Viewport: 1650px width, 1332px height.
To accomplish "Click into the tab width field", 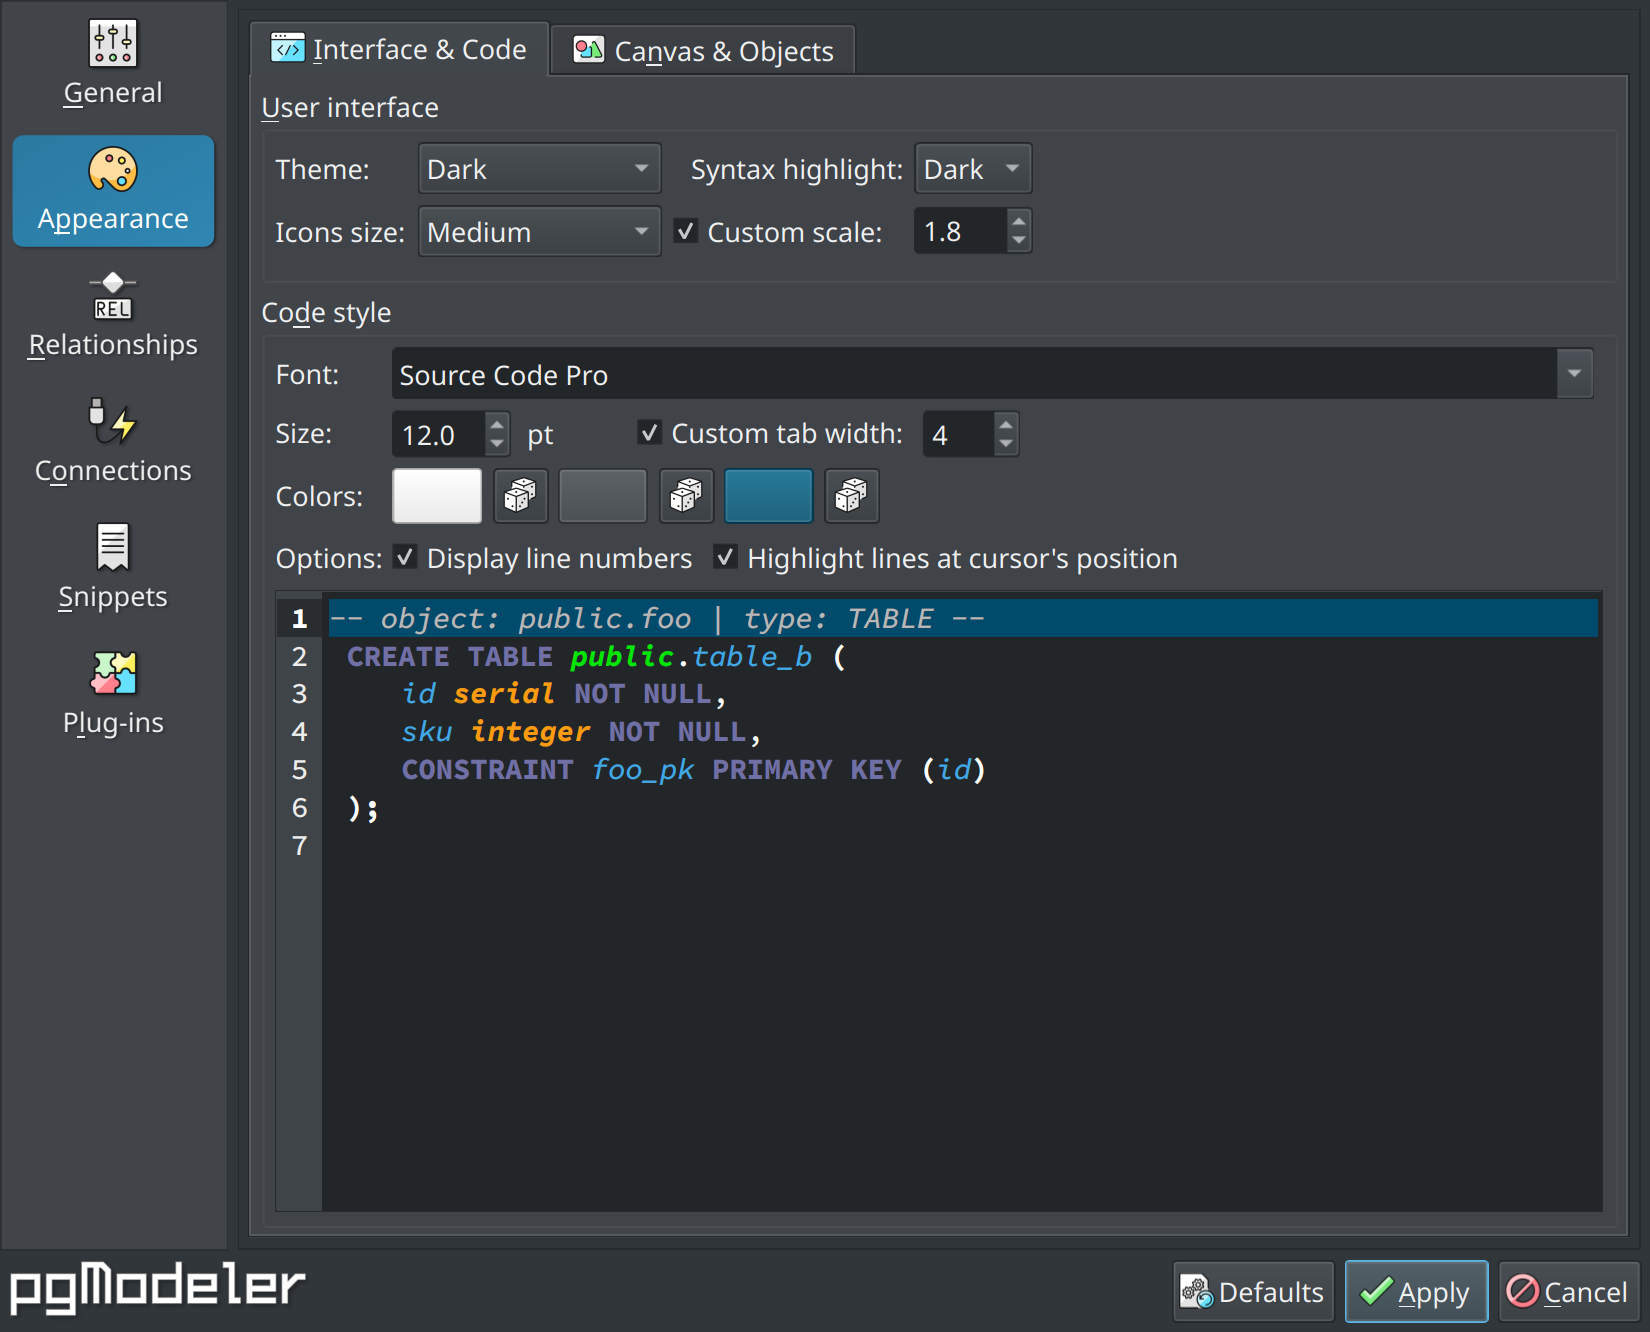I will pos(958,434).
